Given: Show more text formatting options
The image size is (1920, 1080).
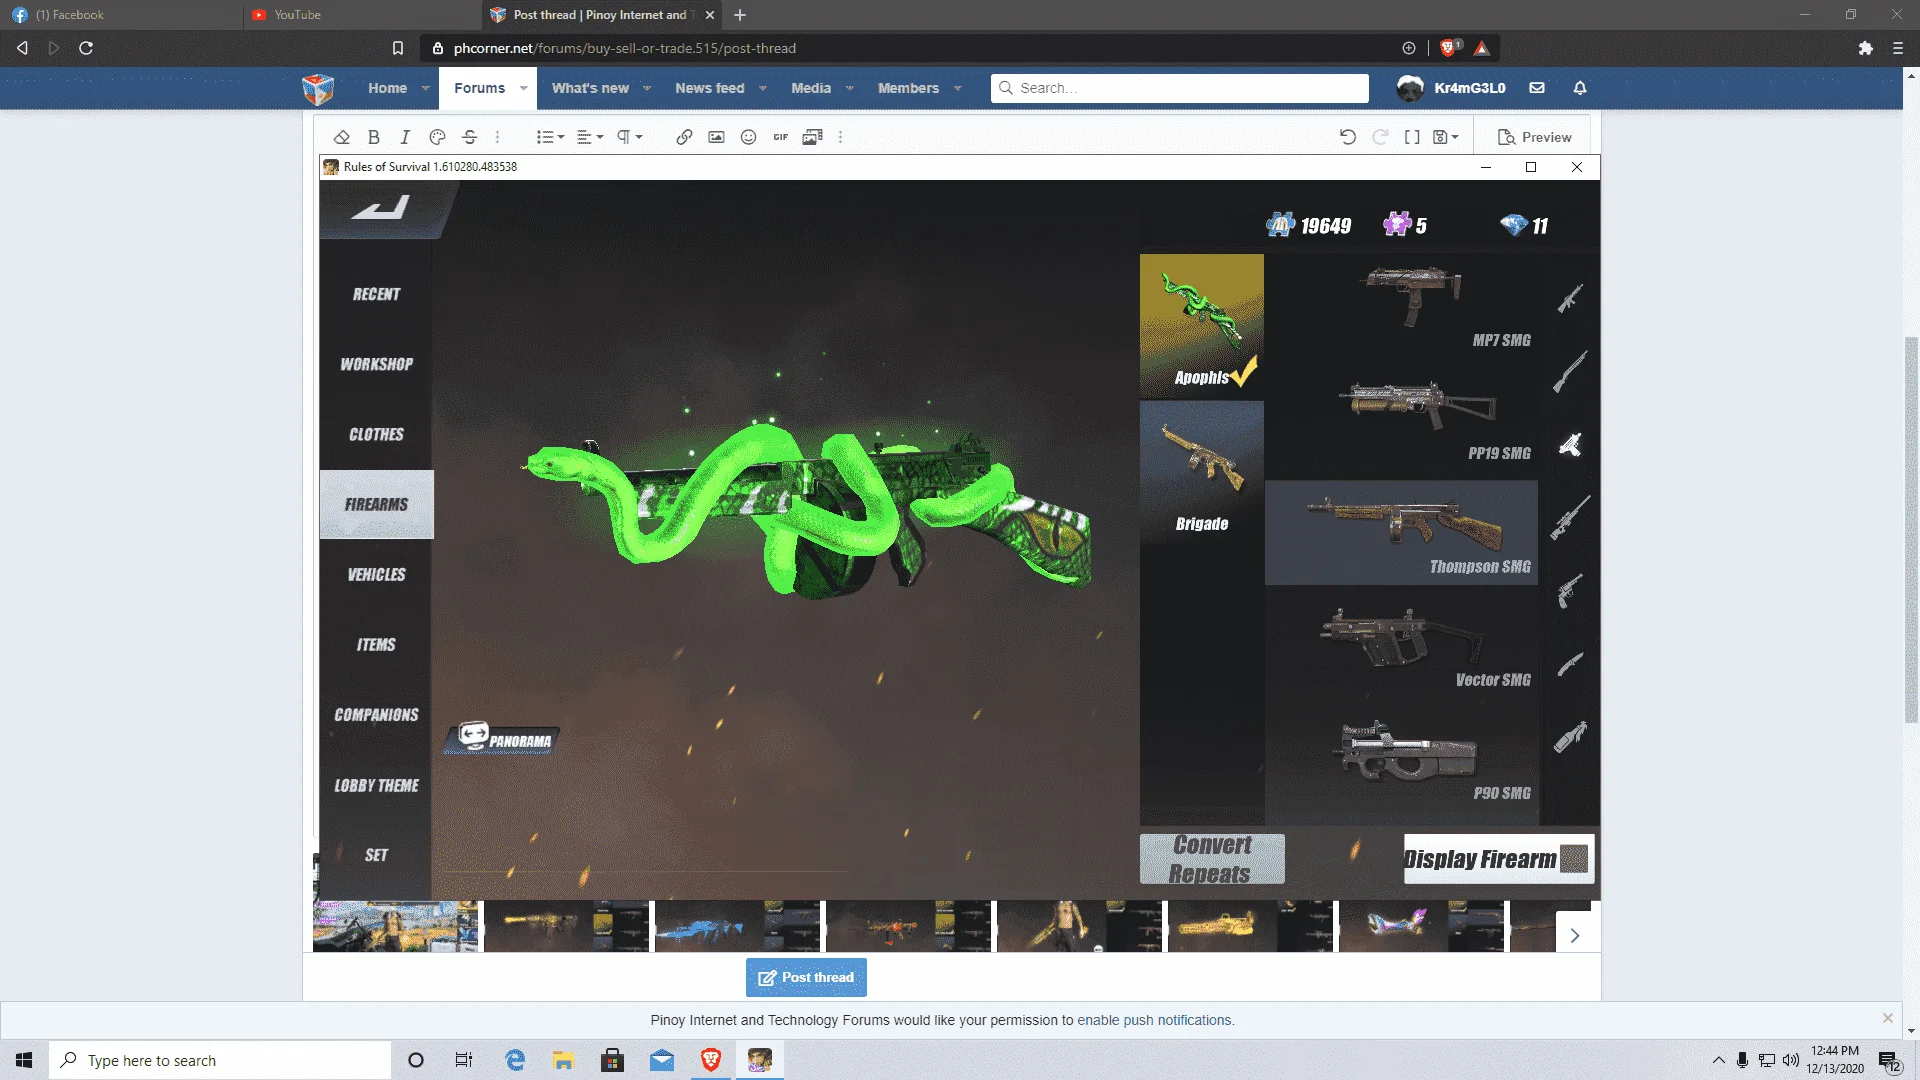Looking at the screenshot, I should coord(497,137).
